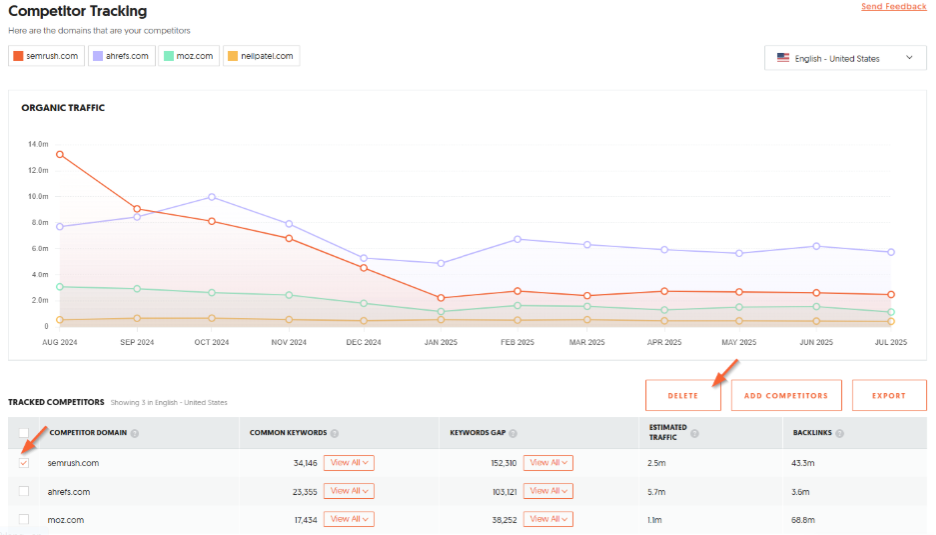
Task: Click the Delete button
Action: pyautogui.click(x=683, y=395)
